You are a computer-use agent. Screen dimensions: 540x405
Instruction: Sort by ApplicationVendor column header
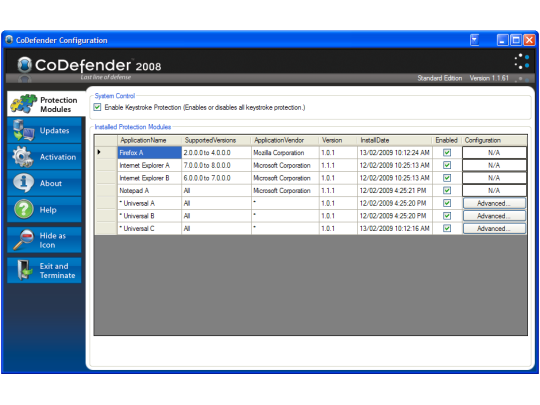[x=285, y=140]
